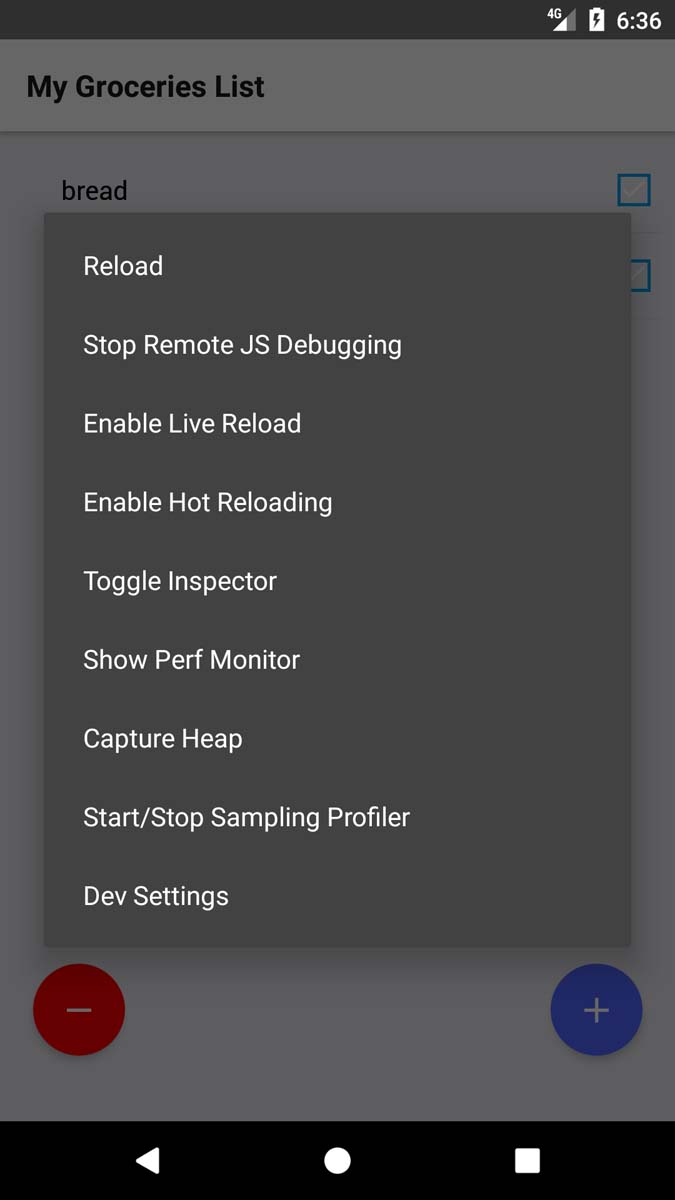Open Dev Settings from menu
The height and width of the screenshot is (1200, 675).
156,896
